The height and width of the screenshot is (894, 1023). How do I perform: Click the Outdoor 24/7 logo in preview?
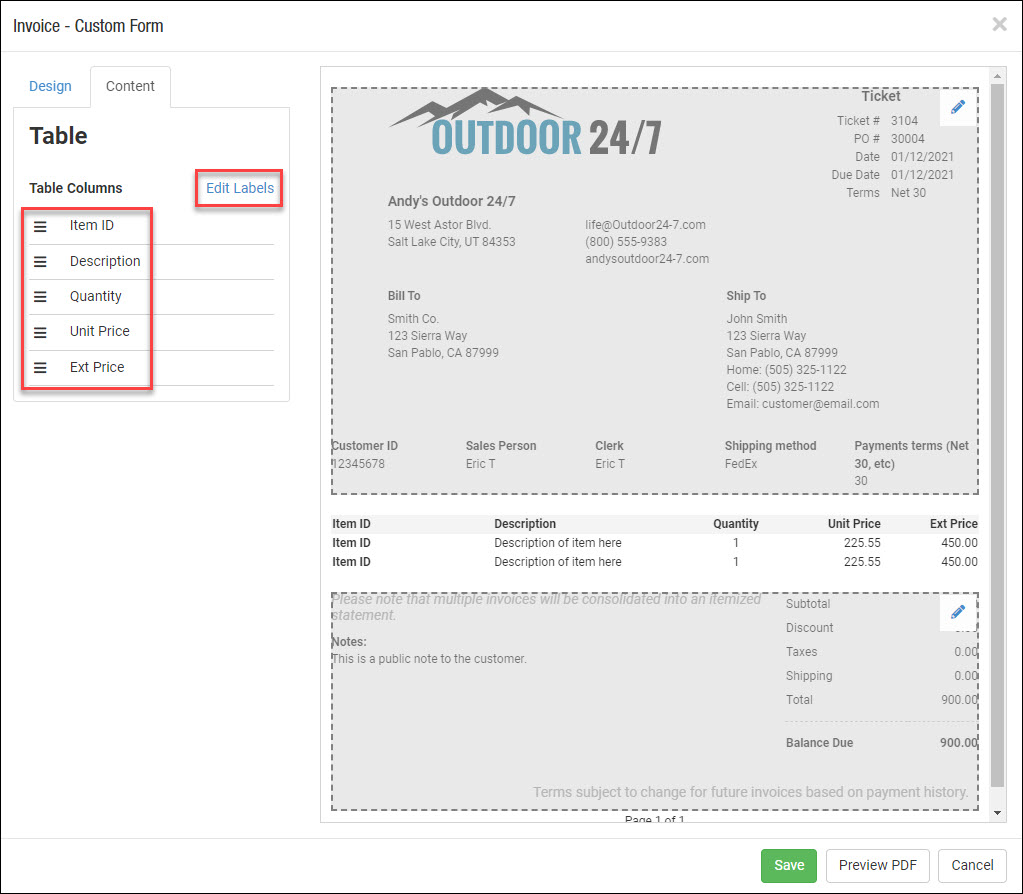[x=525, y=123]
